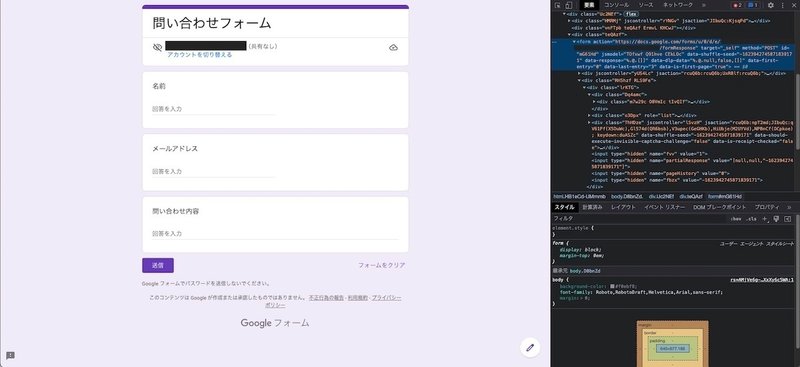
Task: Select the hidden input named fvv
Action: tap(649, 153)
